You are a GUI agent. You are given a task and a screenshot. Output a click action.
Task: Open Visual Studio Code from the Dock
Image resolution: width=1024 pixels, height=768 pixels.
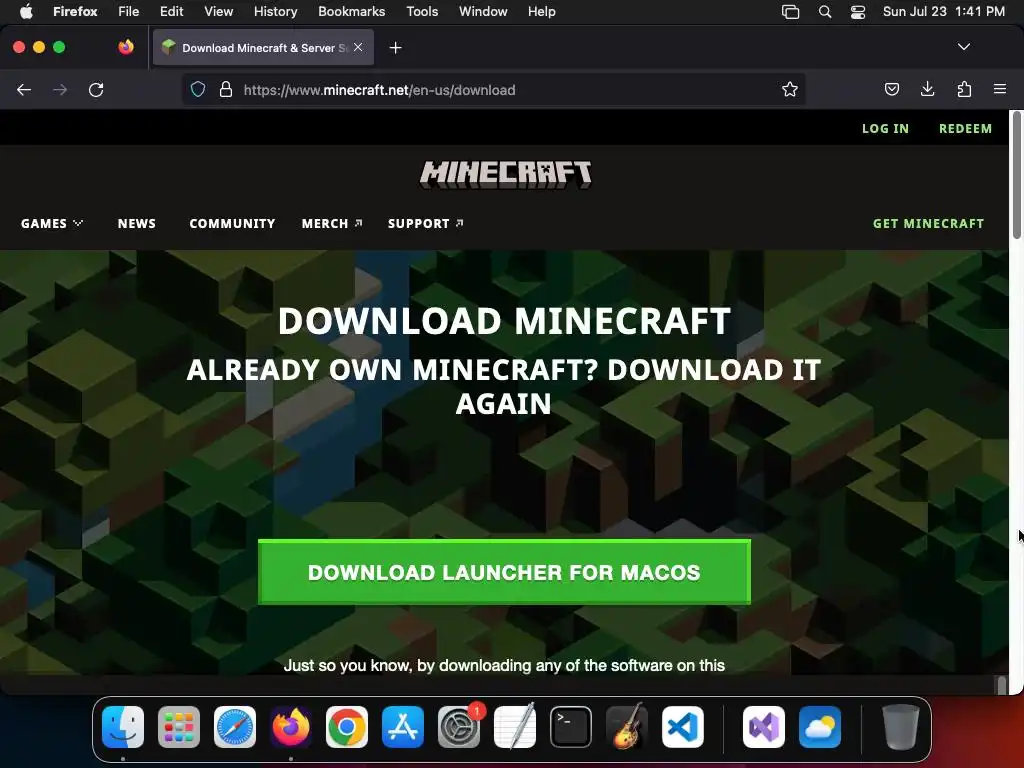pyautogui.click(x=682, y=727)
